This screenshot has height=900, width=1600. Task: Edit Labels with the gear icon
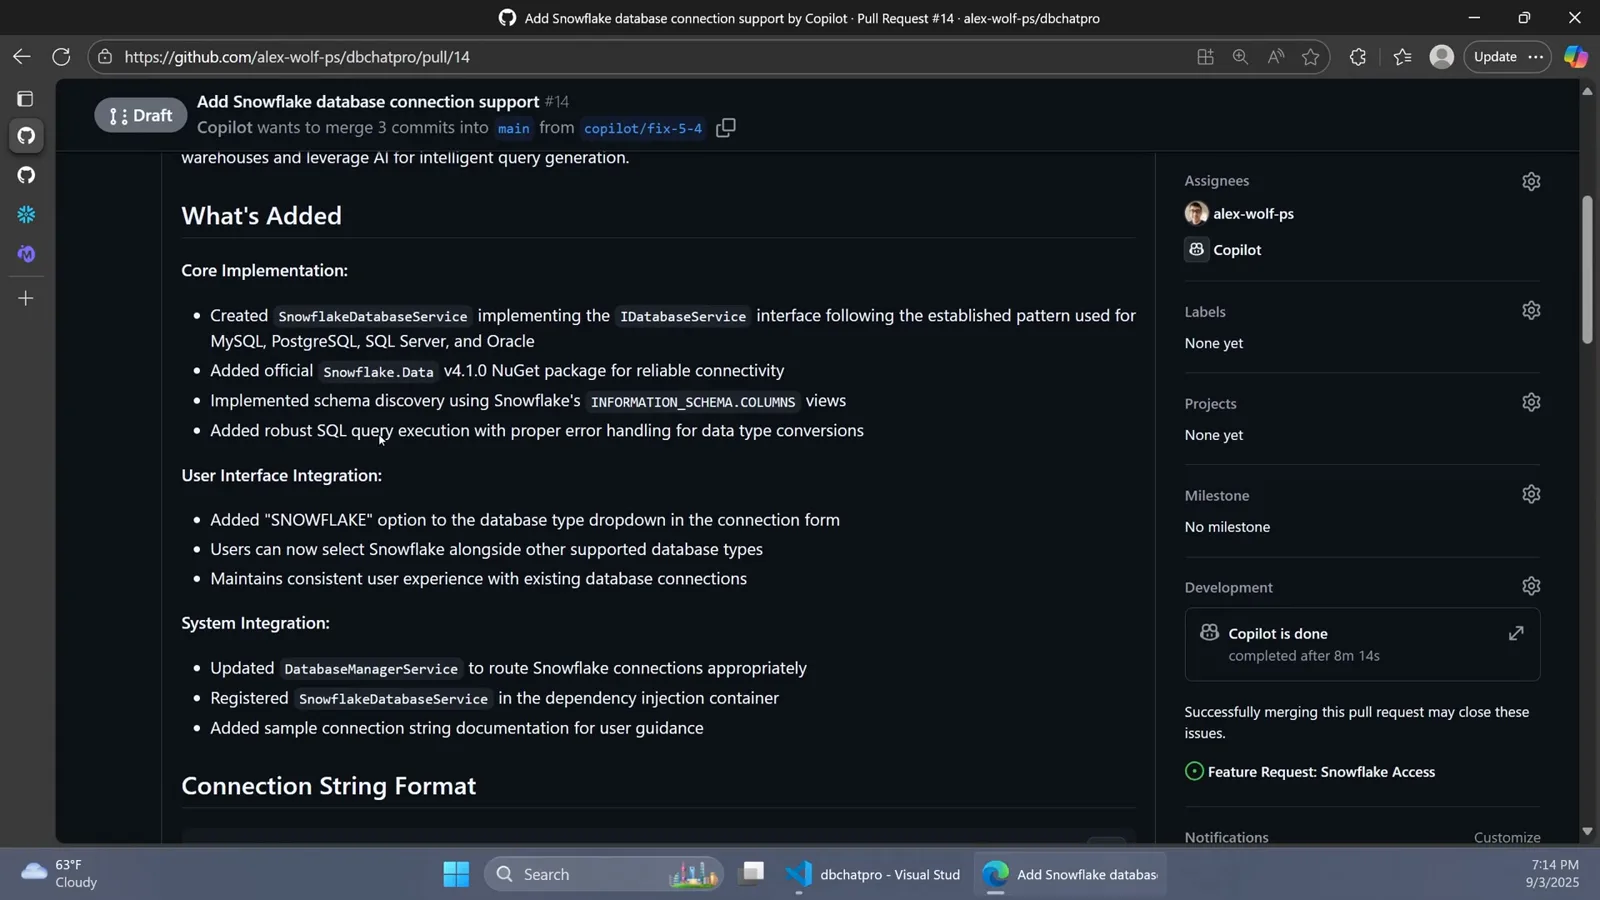coord(1531,311)
